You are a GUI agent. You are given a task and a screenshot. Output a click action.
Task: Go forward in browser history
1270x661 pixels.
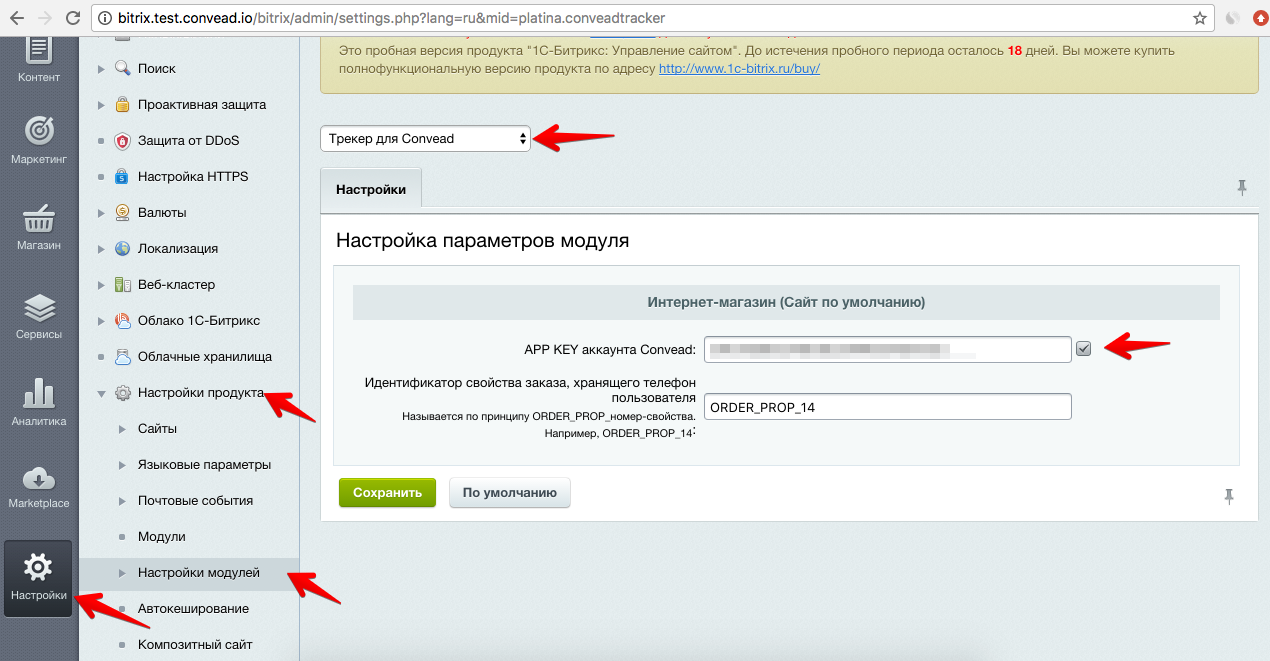tap(45, 18)
